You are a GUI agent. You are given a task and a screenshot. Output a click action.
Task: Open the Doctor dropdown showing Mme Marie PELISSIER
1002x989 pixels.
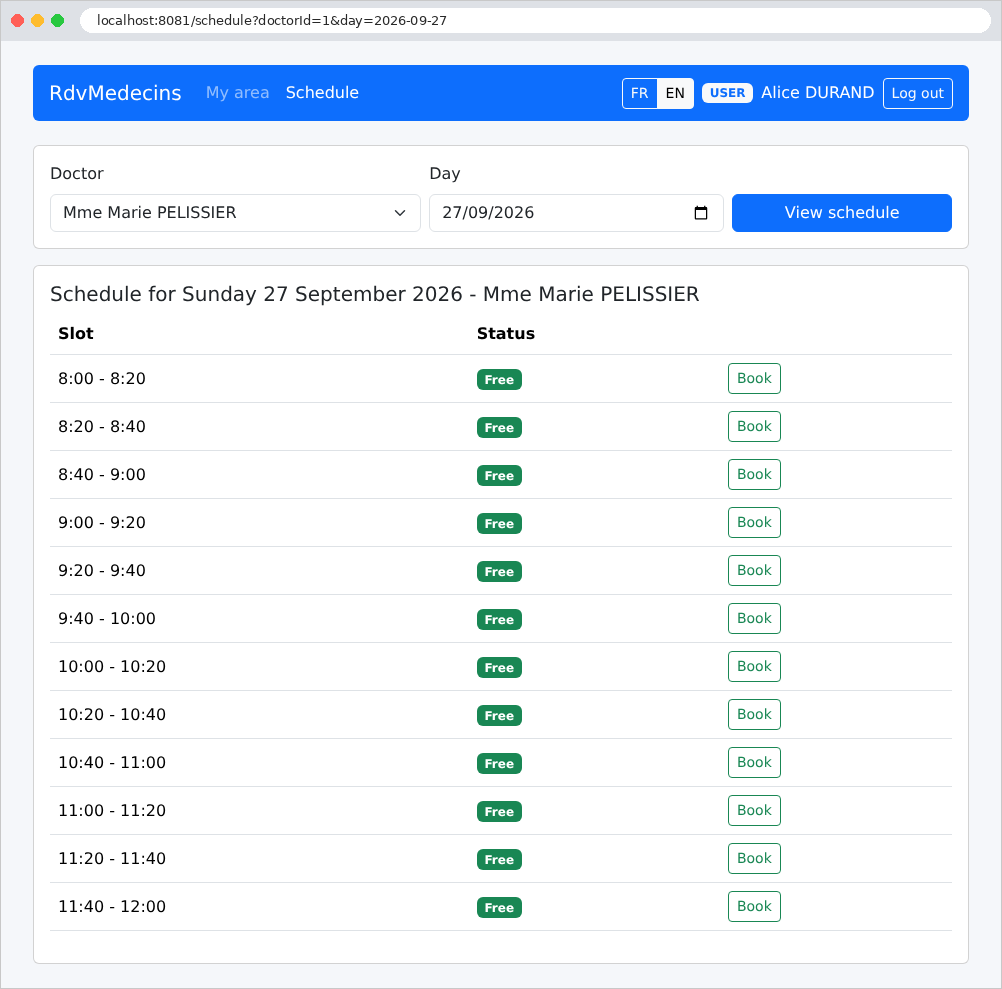235,213
